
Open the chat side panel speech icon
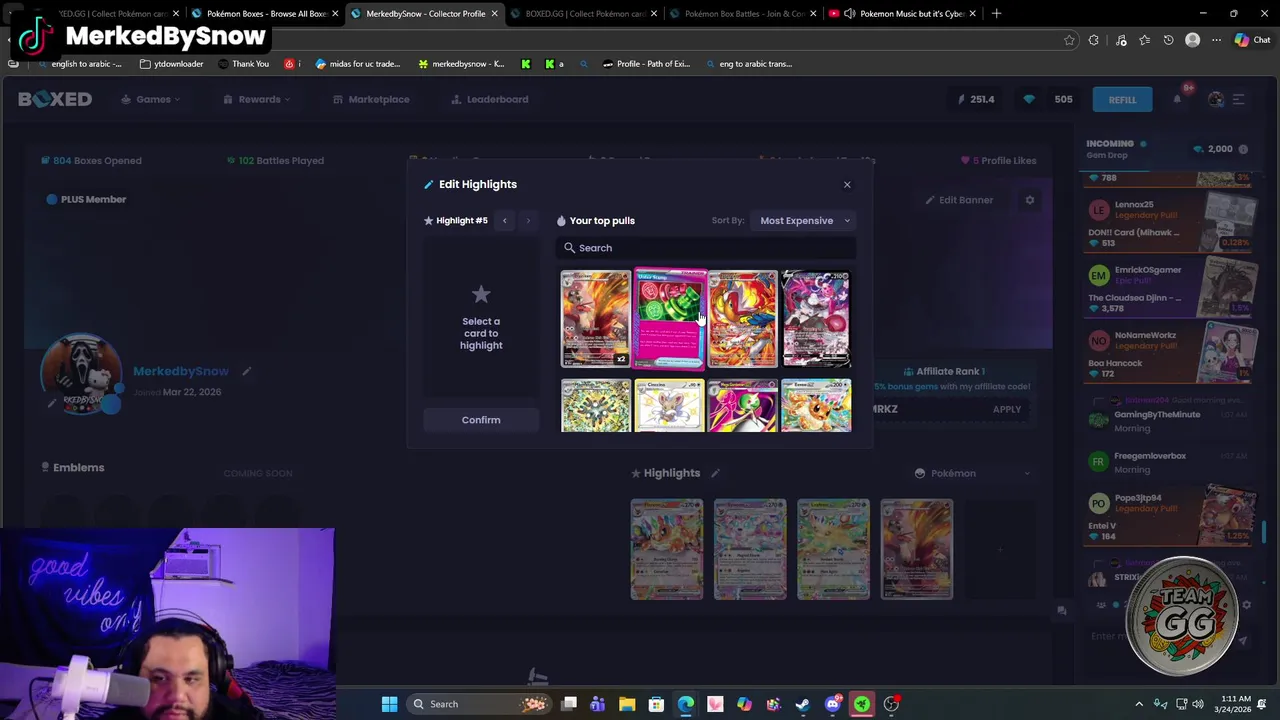pyautogui.click(x=1062, y=610)
